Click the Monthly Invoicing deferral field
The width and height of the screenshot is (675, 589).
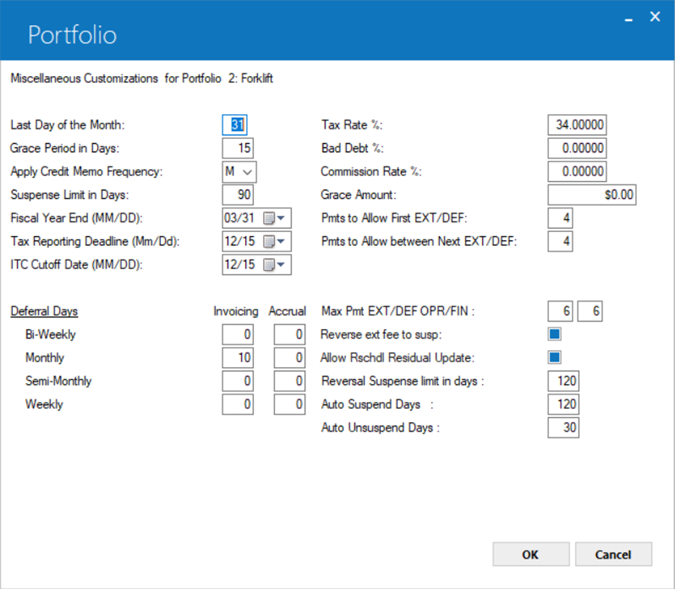click(x=238, y=358)
